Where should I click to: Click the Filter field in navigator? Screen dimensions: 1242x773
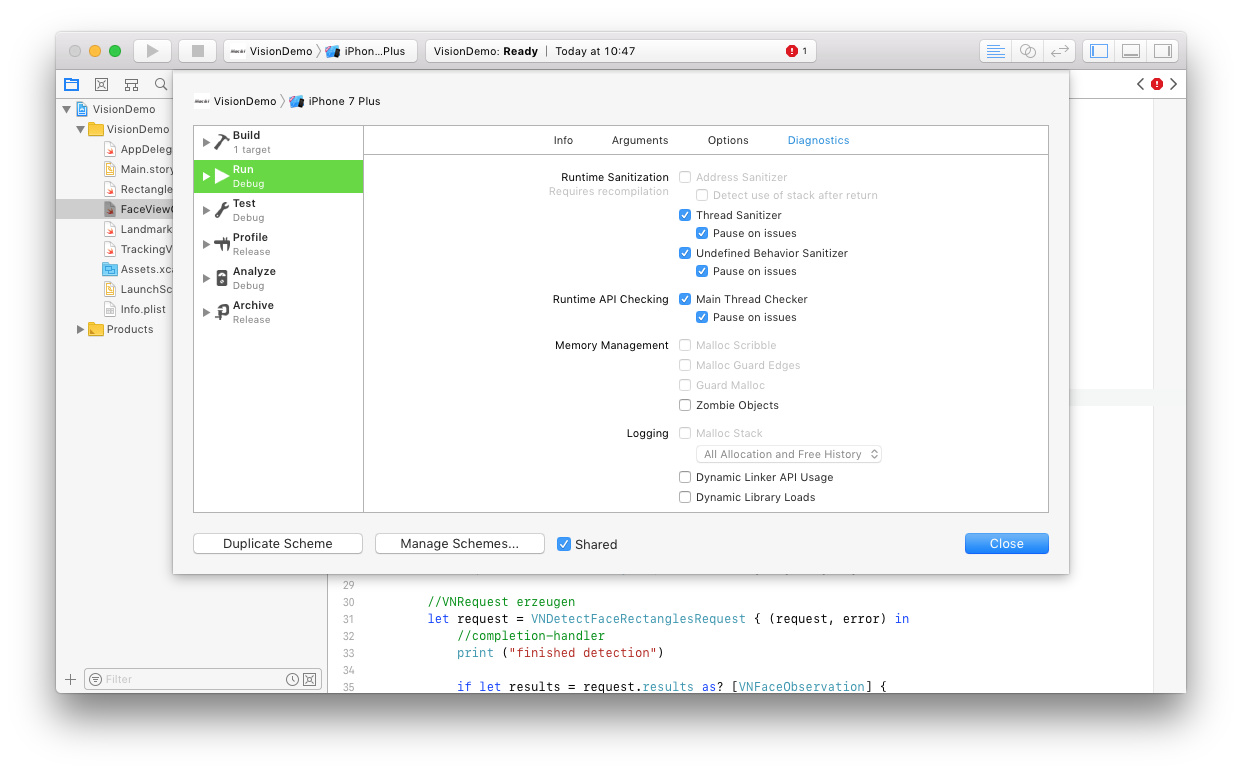tap(190, 679)
